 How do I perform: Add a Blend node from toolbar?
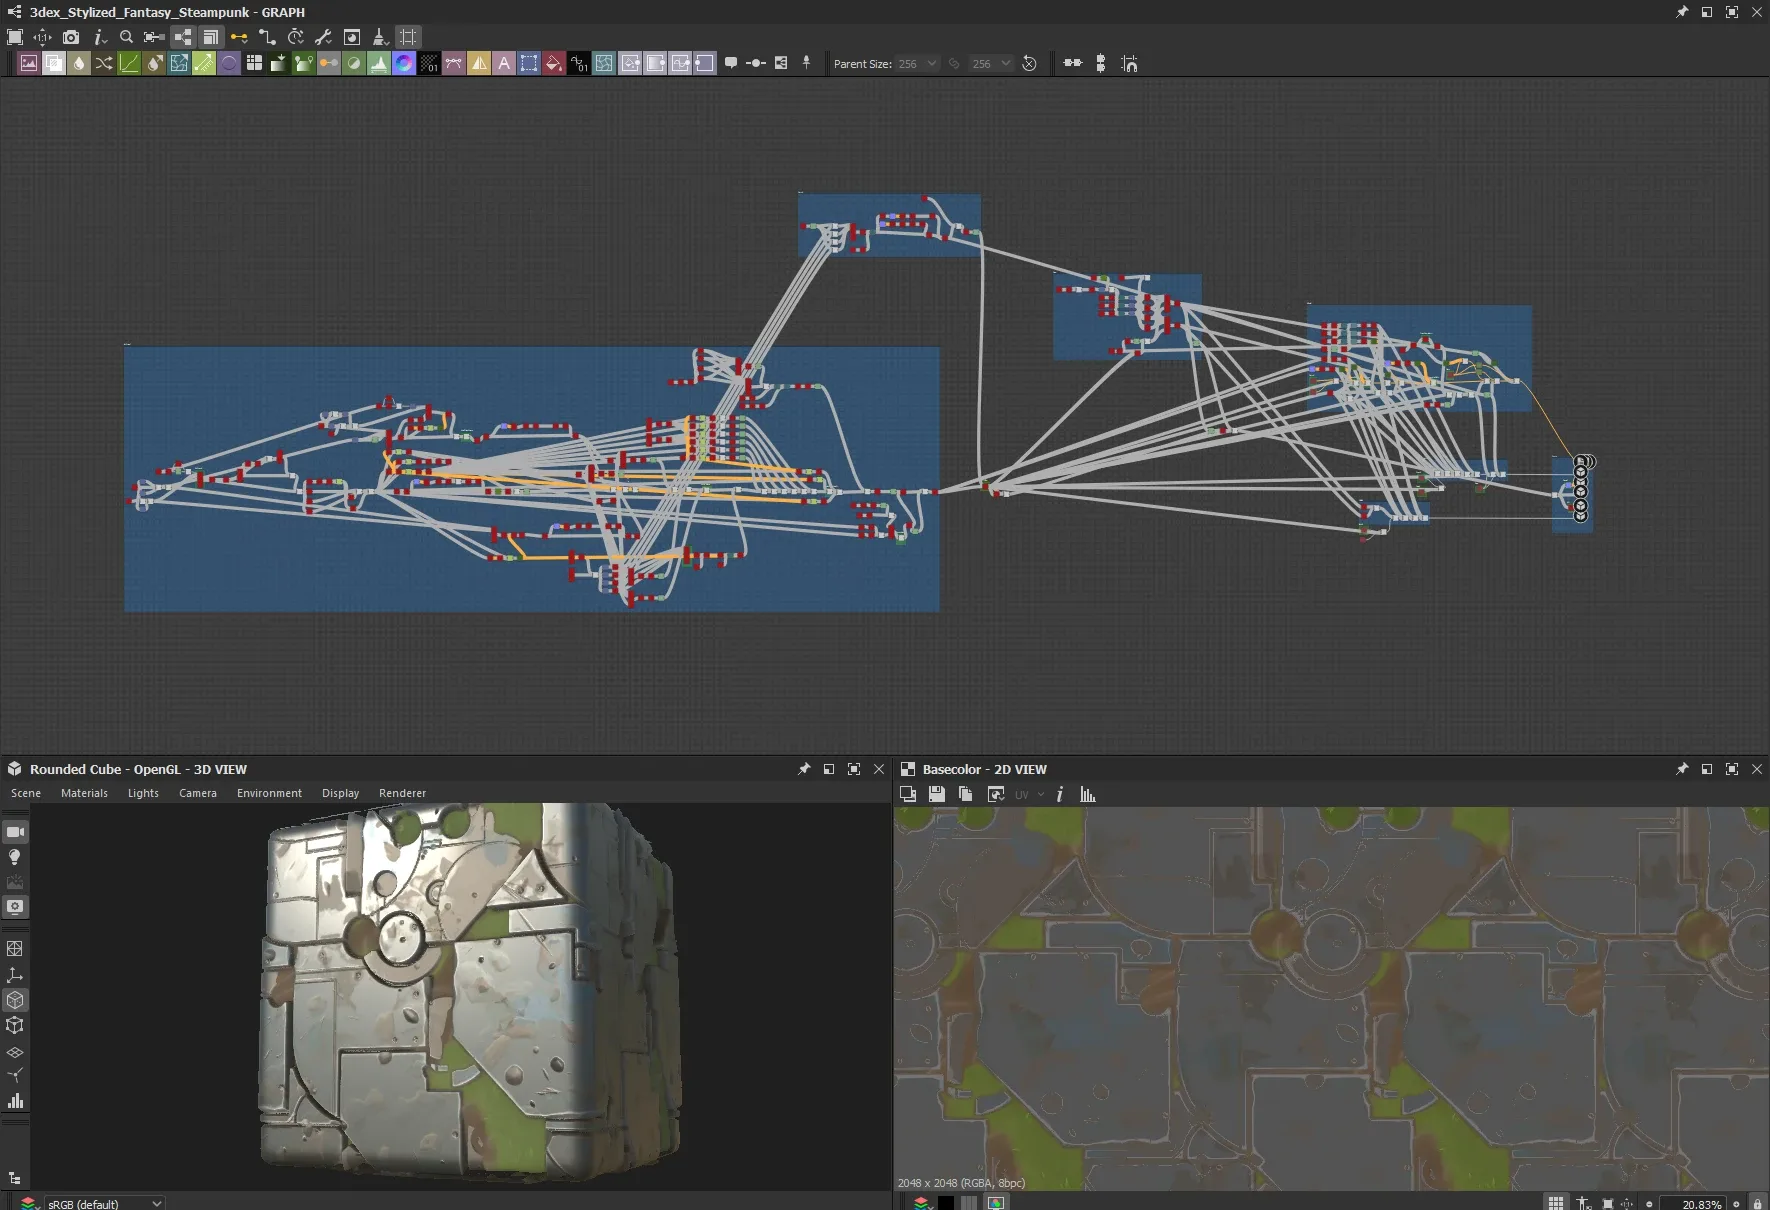pos(54,63)
